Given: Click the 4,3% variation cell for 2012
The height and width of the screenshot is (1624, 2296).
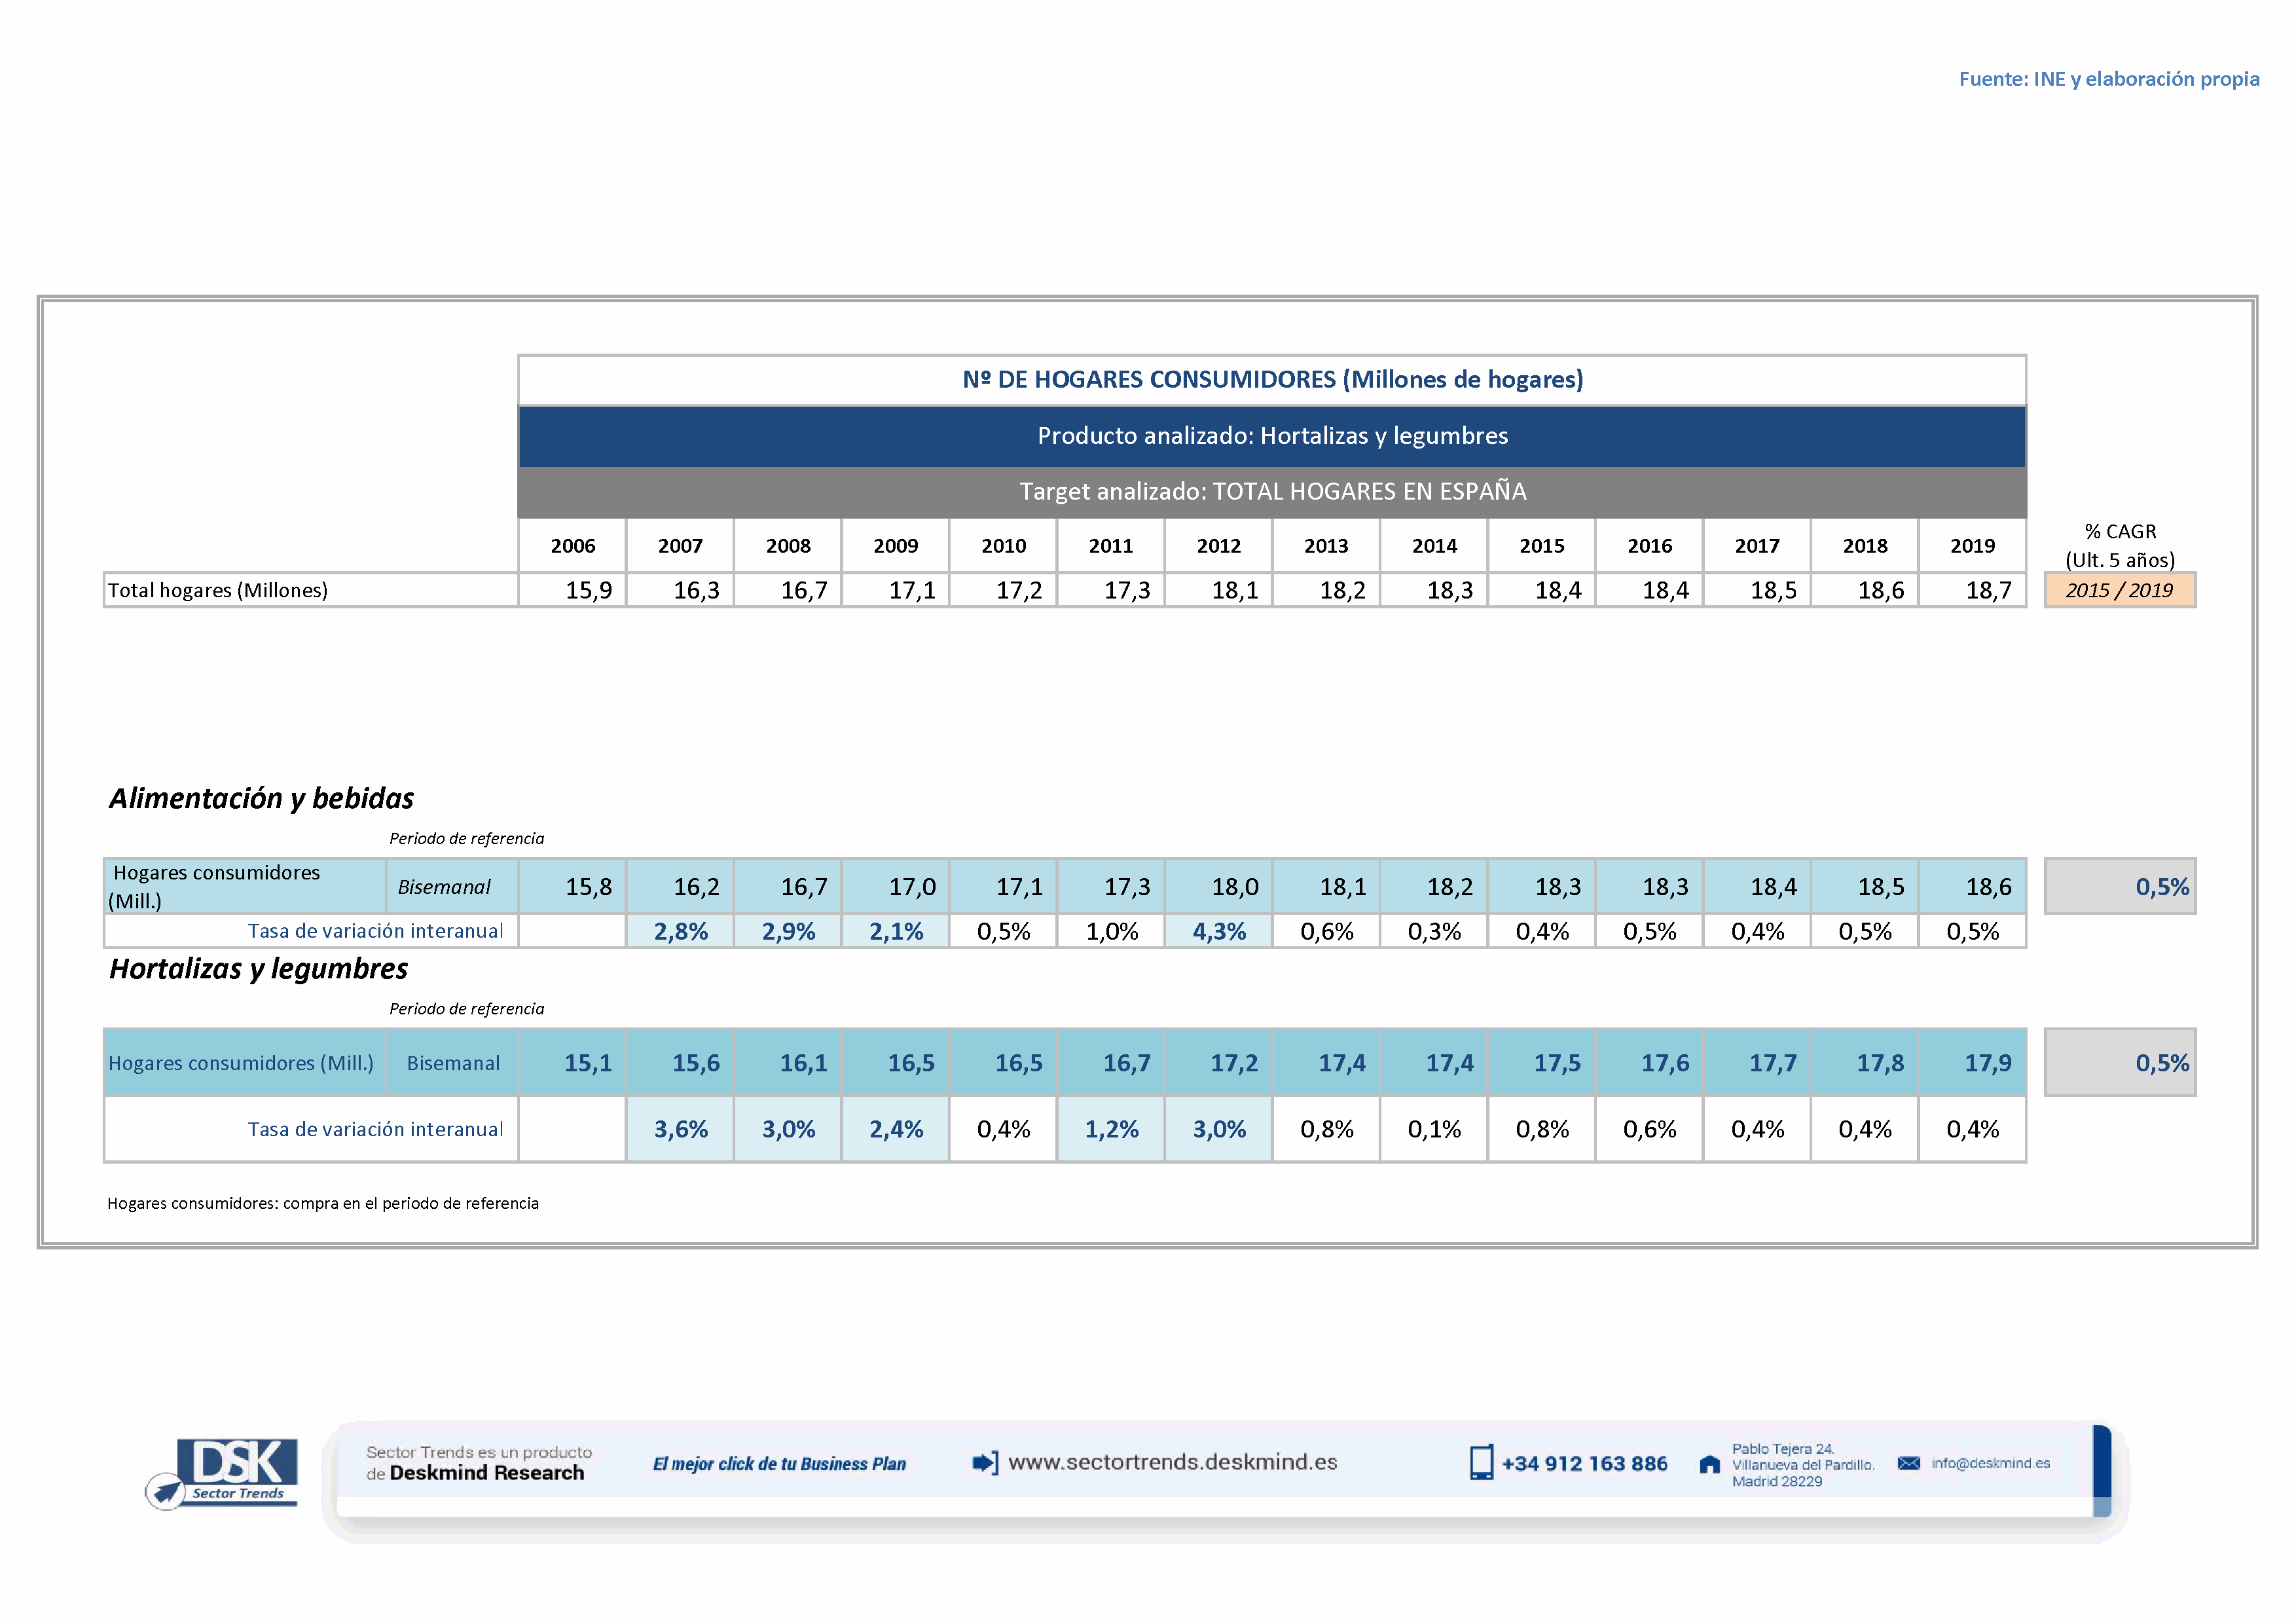Looking at the screenshot, I should (1218, 931).
